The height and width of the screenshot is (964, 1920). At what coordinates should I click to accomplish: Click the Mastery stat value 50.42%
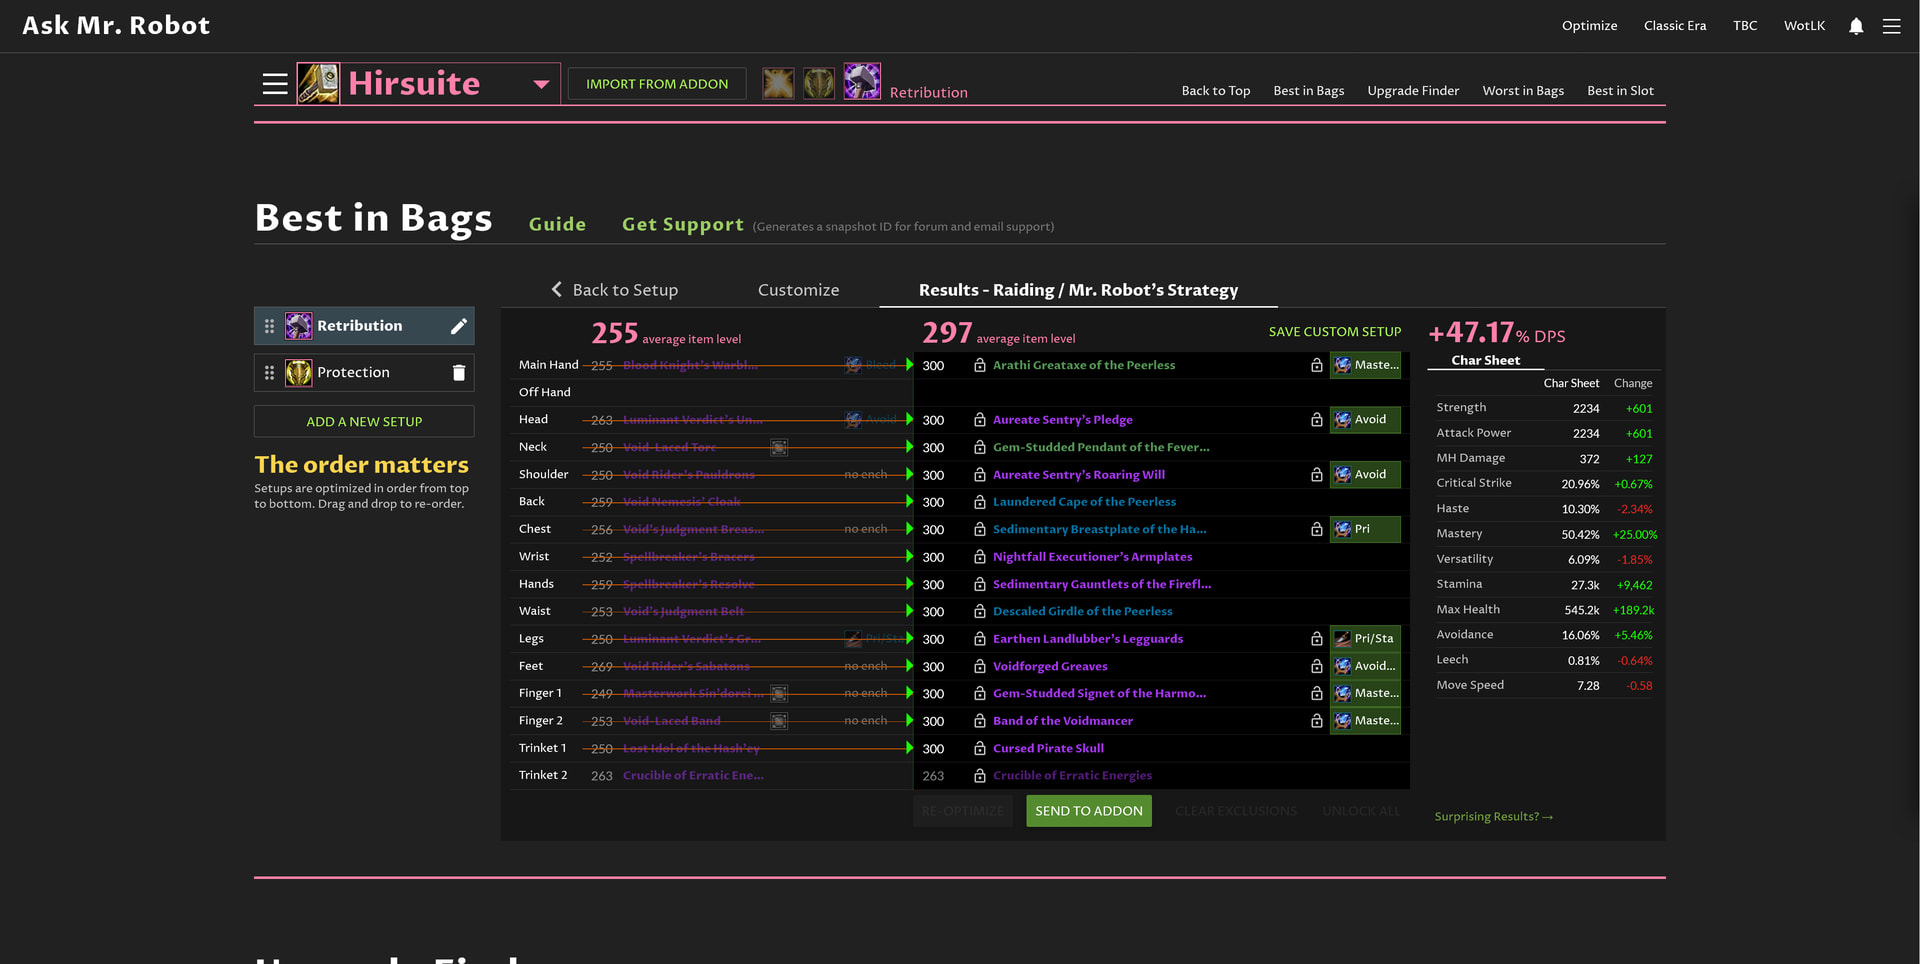coord(1580,535)
